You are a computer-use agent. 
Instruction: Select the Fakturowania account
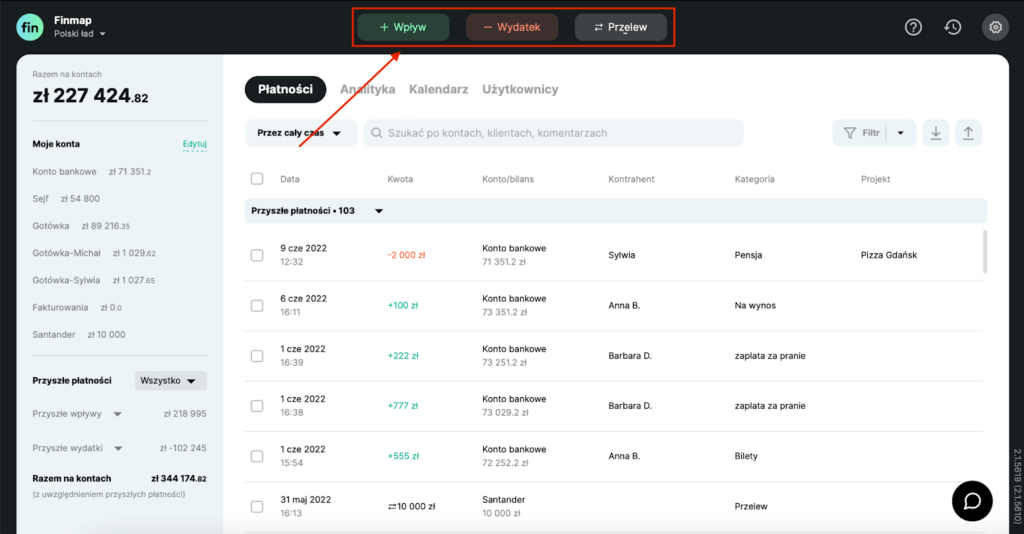tap(77, 307)
